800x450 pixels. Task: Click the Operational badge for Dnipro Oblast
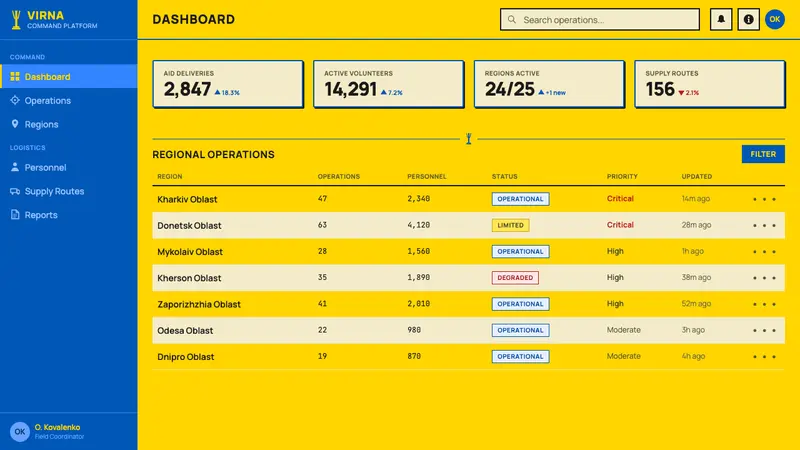point(520,357)
